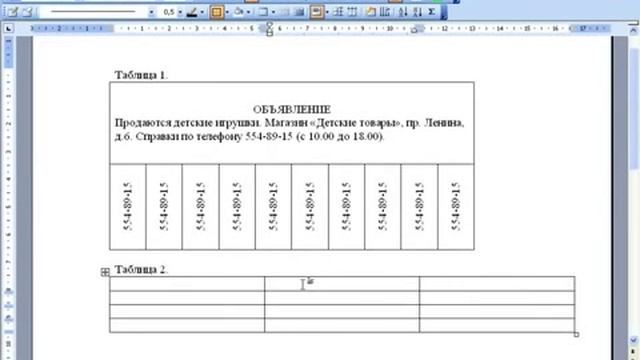Click the right indent marker on ruler
This screenshot has width=640, height=360.
pyautogui.click(x=414, y=30)
